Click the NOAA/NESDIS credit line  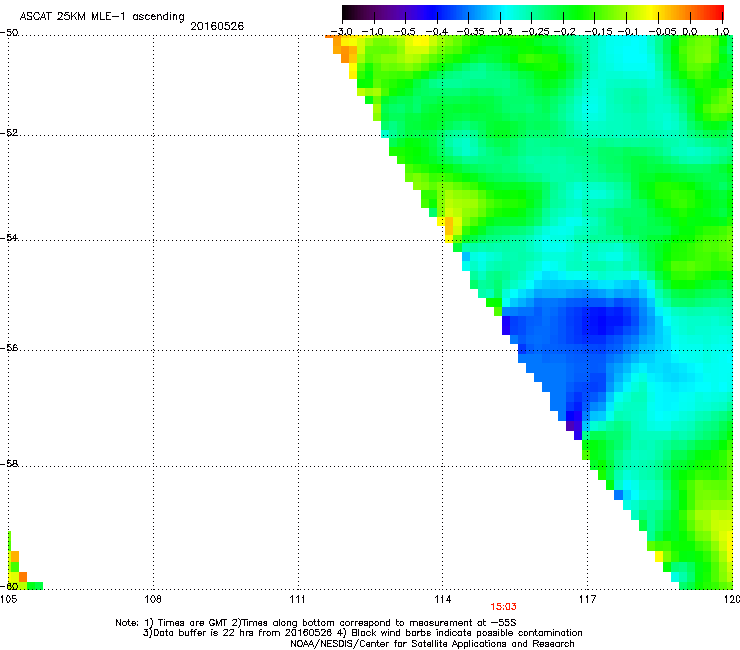(x=432, y=644)
